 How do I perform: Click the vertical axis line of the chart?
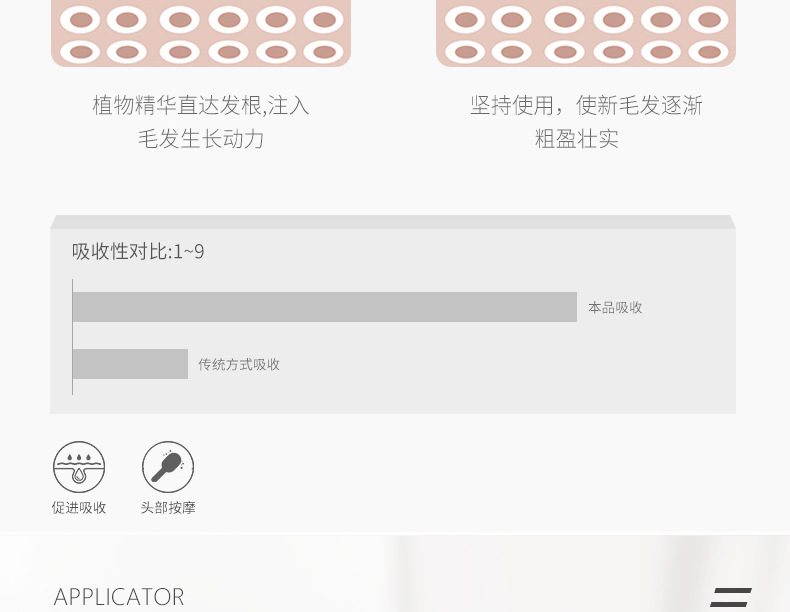click(73, 337)
